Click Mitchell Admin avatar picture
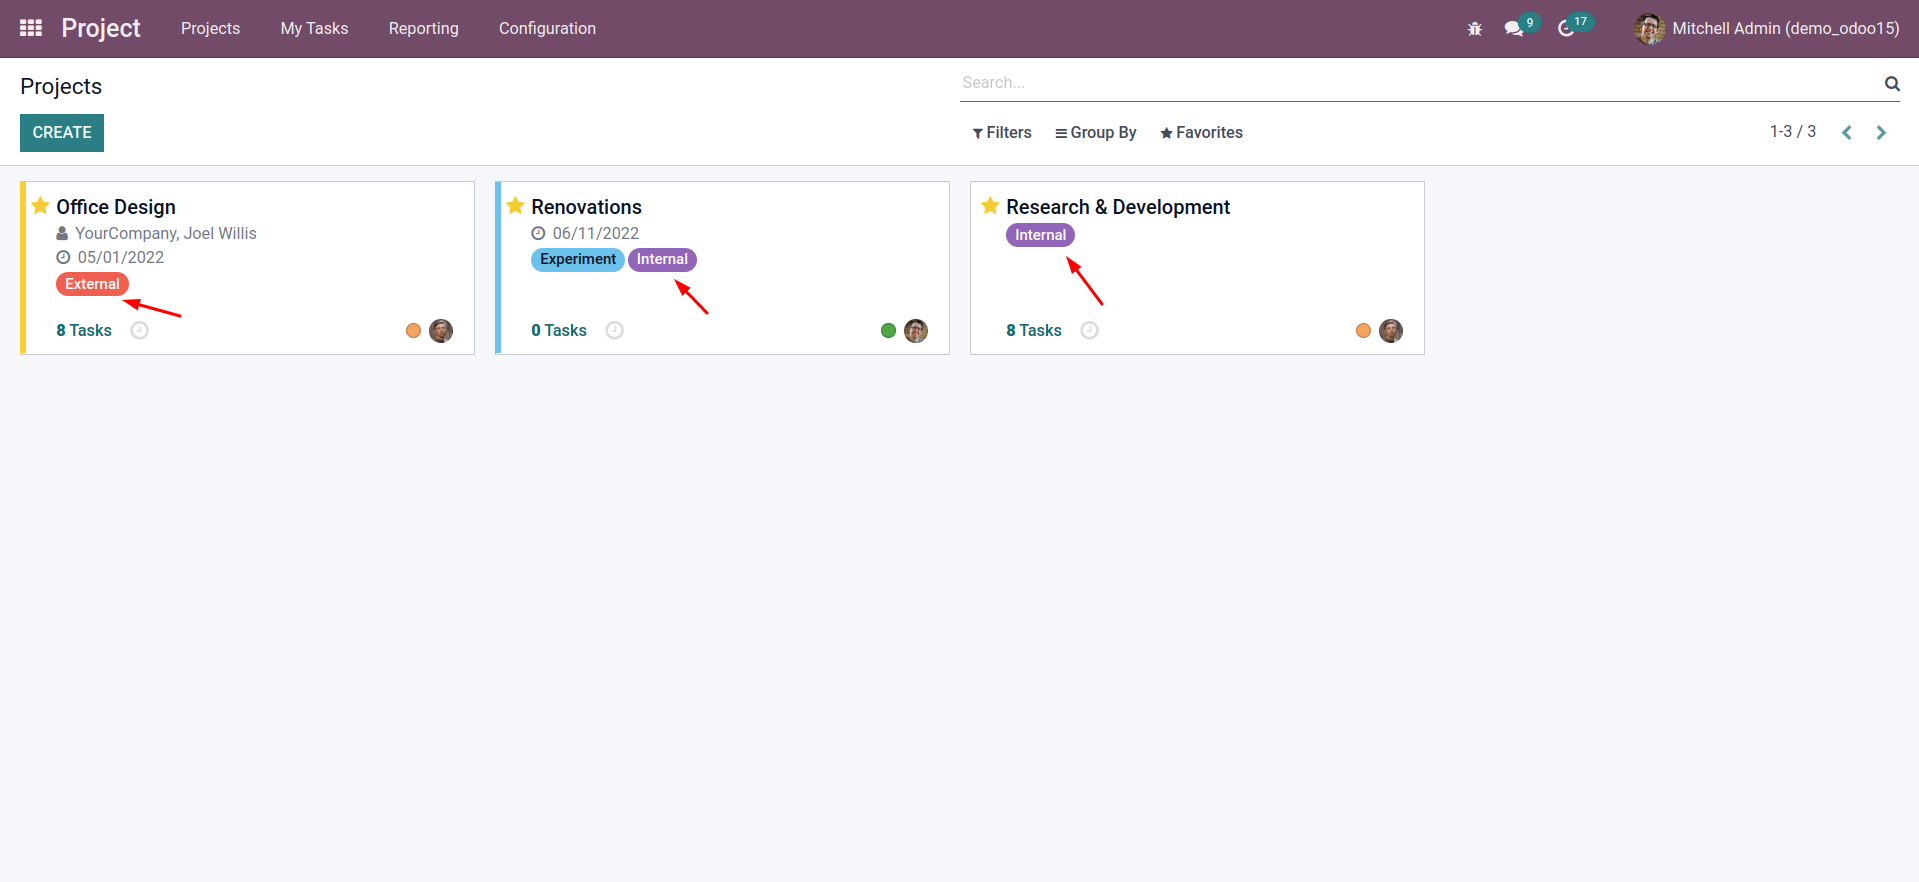 click(1649, 29)
